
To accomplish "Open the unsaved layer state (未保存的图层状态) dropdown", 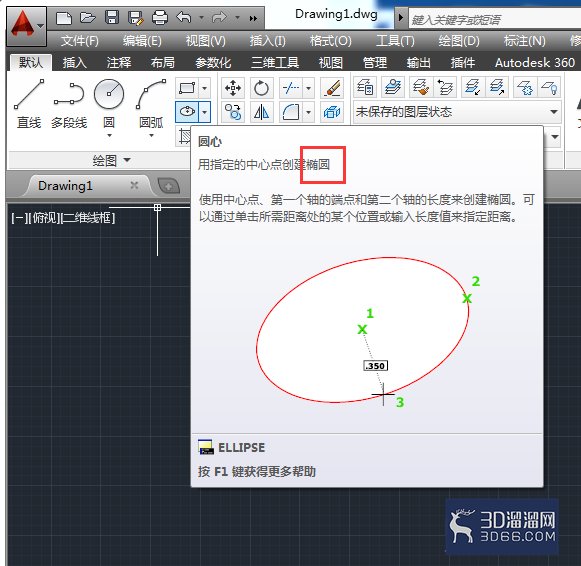I will [457, 111].
